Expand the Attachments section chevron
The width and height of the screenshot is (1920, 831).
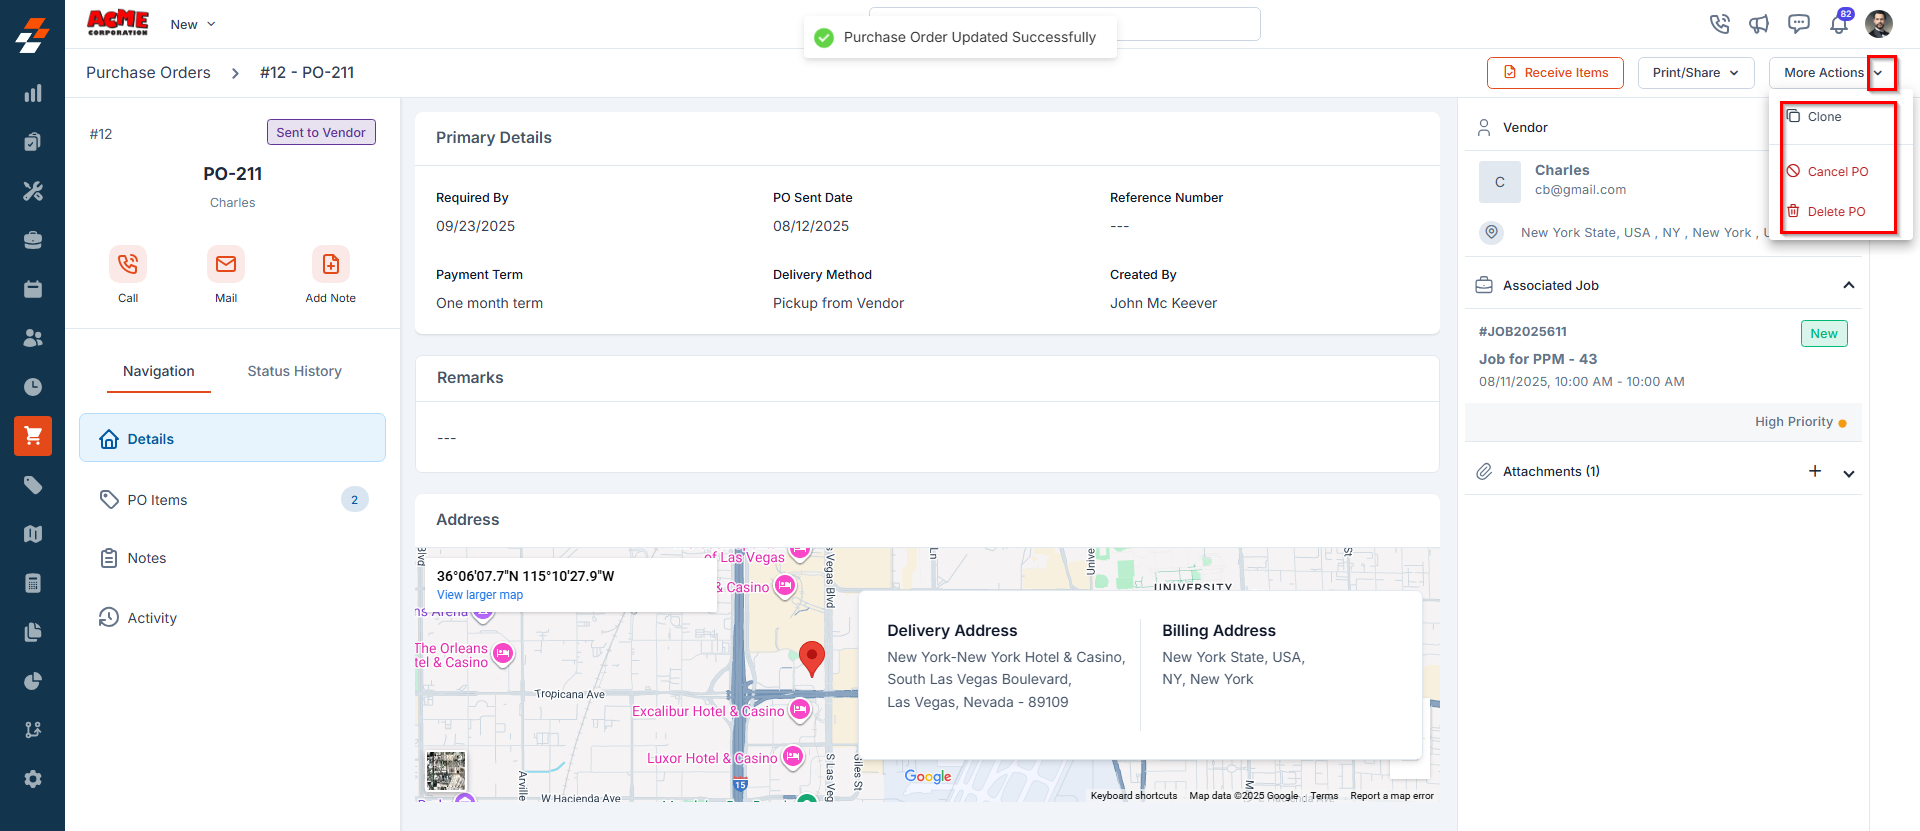[x=1849, y=473]
